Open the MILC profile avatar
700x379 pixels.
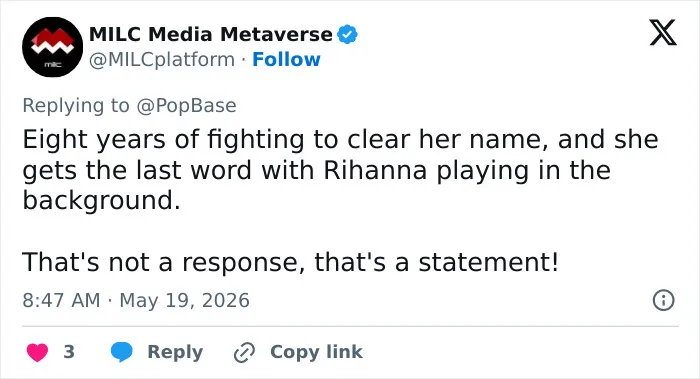[x=52, y=47]
